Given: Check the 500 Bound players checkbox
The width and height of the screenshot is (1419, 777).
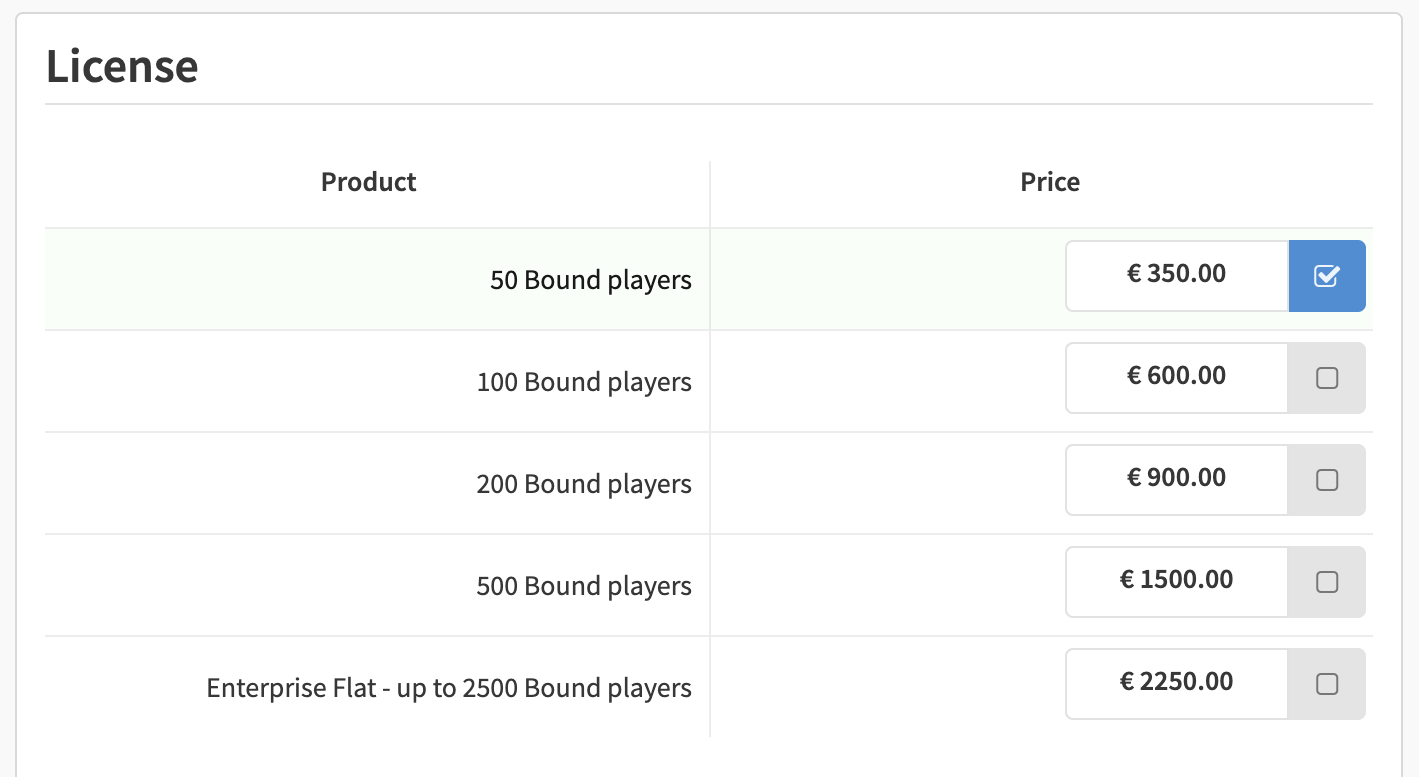Looking at the screenshot, I should (x=1326, y=582).
